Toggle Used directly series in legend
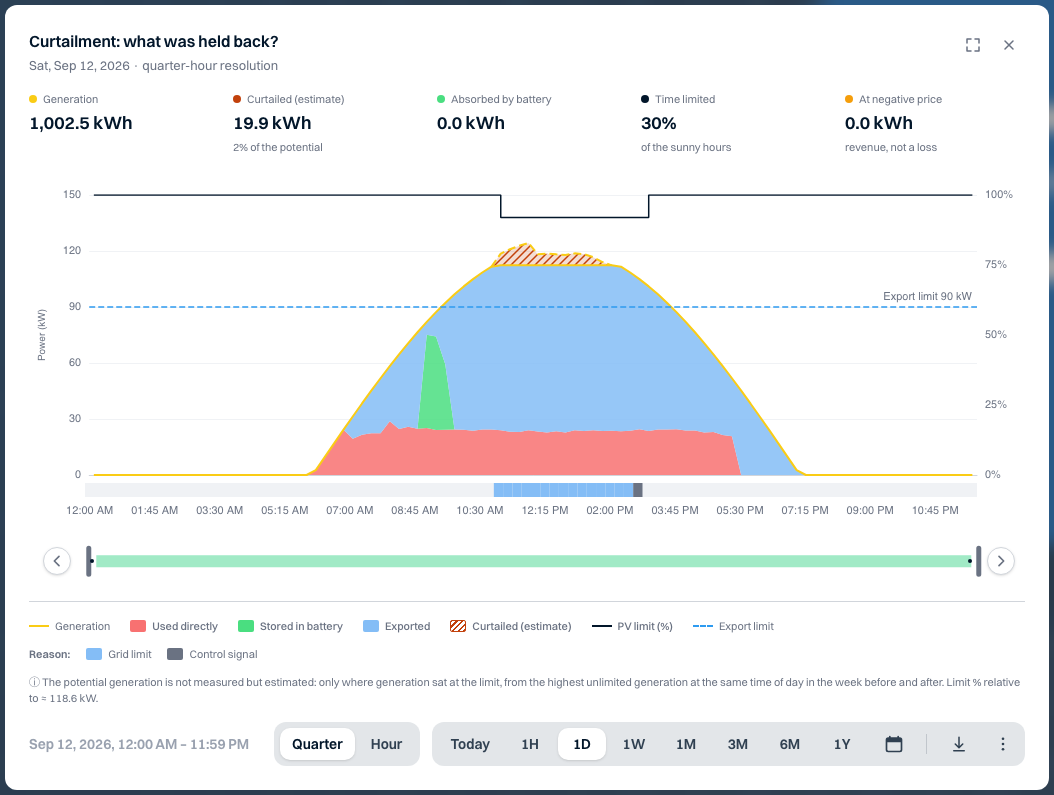Screen dimensions: 1054x795 174,626
